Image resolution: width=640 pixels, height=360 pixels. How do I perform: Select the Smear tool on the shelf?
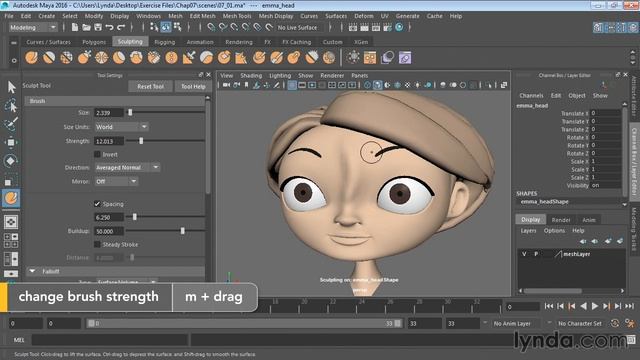(276, 58)
